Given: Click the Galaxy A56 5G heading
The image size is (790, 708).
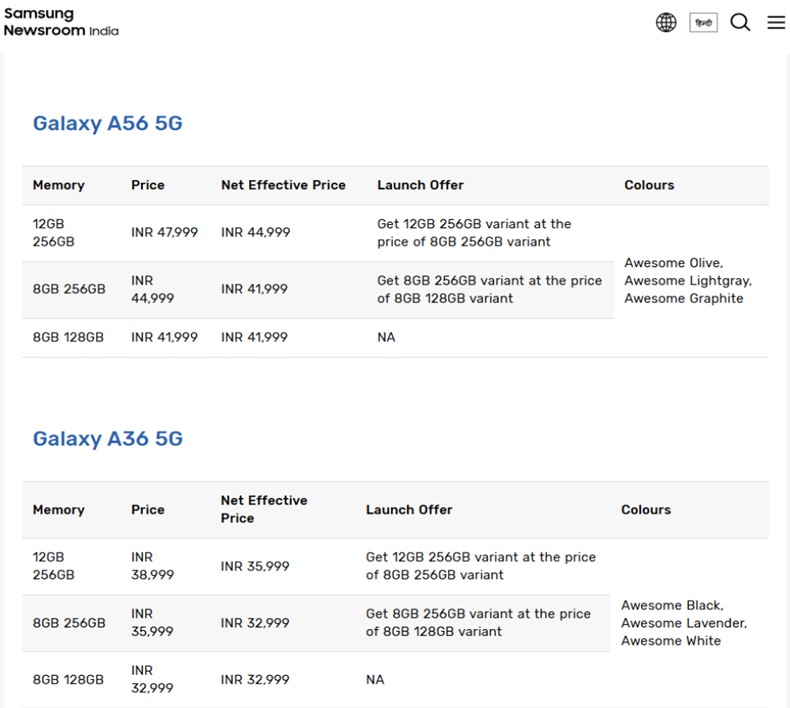Looking at the screenshot, I should pyautogui.click(x=107, y=123).
